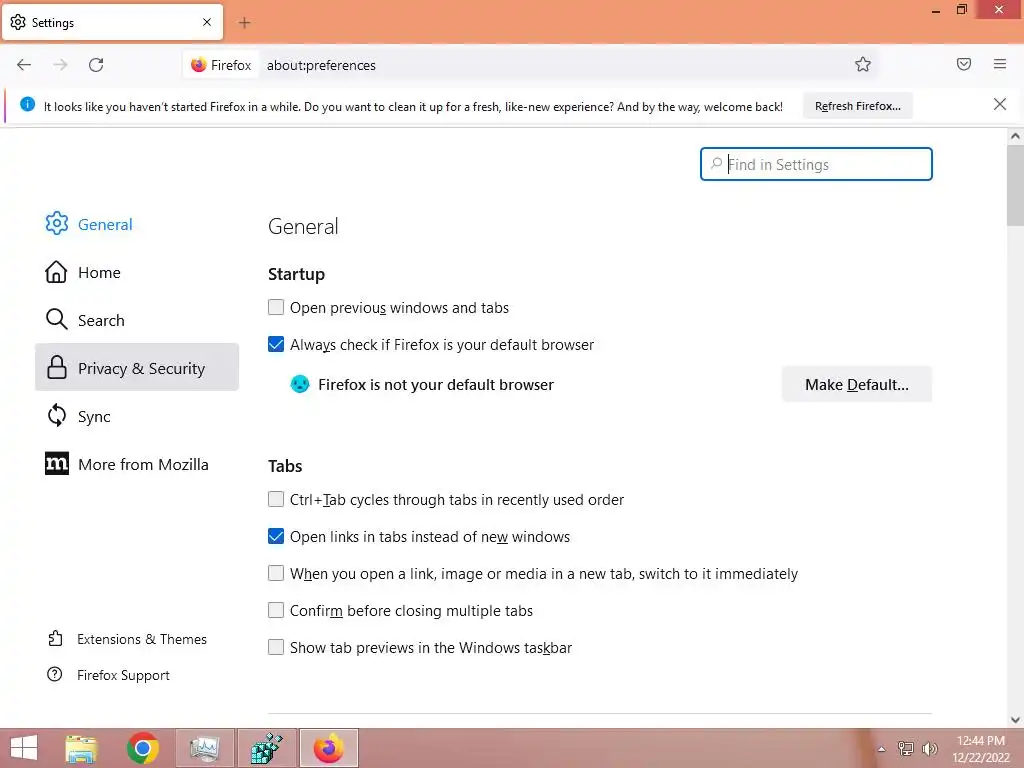
Task: Enable Open previous windows and tabs
Action: click(x=276, y=307)
